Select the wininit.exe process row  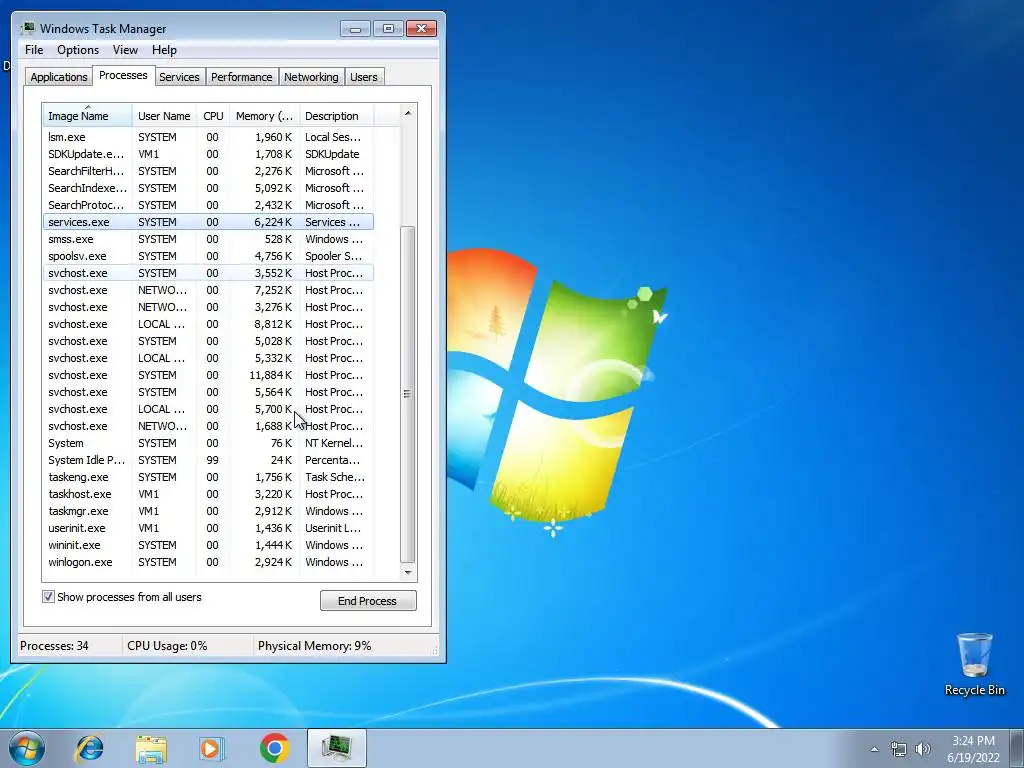(208, 545)
